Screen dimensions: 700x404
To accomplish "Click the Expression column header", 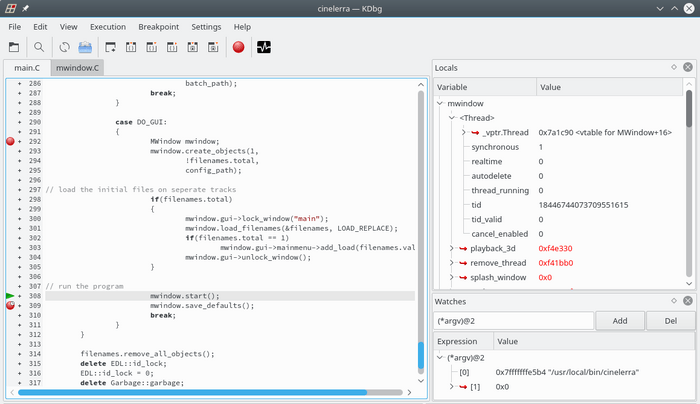I will pos(463,341).
